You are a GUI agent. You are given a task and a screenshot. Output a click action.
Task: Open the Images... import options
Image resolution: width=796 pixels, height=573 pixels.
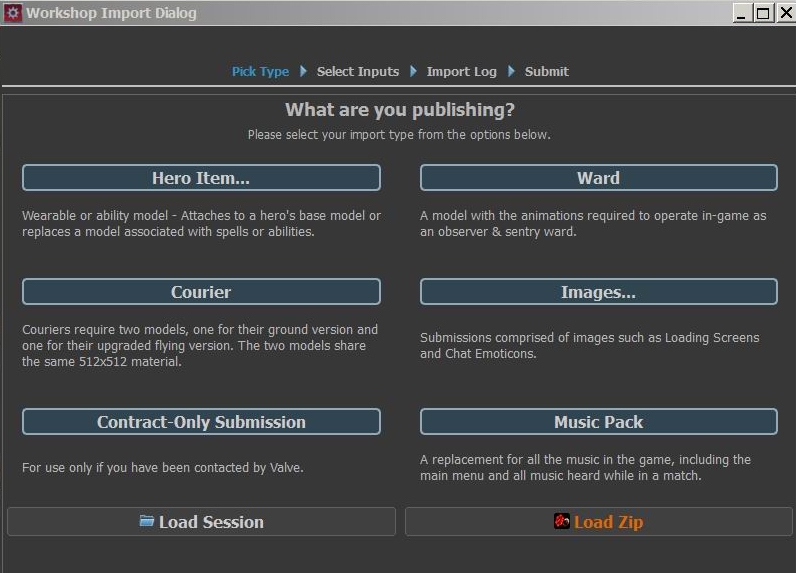point(598,292)
